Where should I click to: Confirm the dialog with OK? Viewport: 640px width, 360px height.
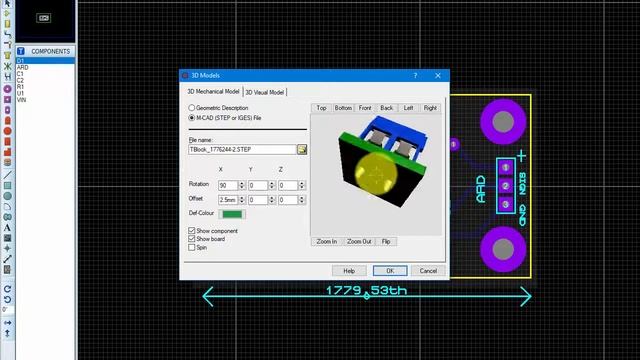click(x=390, y=271)
